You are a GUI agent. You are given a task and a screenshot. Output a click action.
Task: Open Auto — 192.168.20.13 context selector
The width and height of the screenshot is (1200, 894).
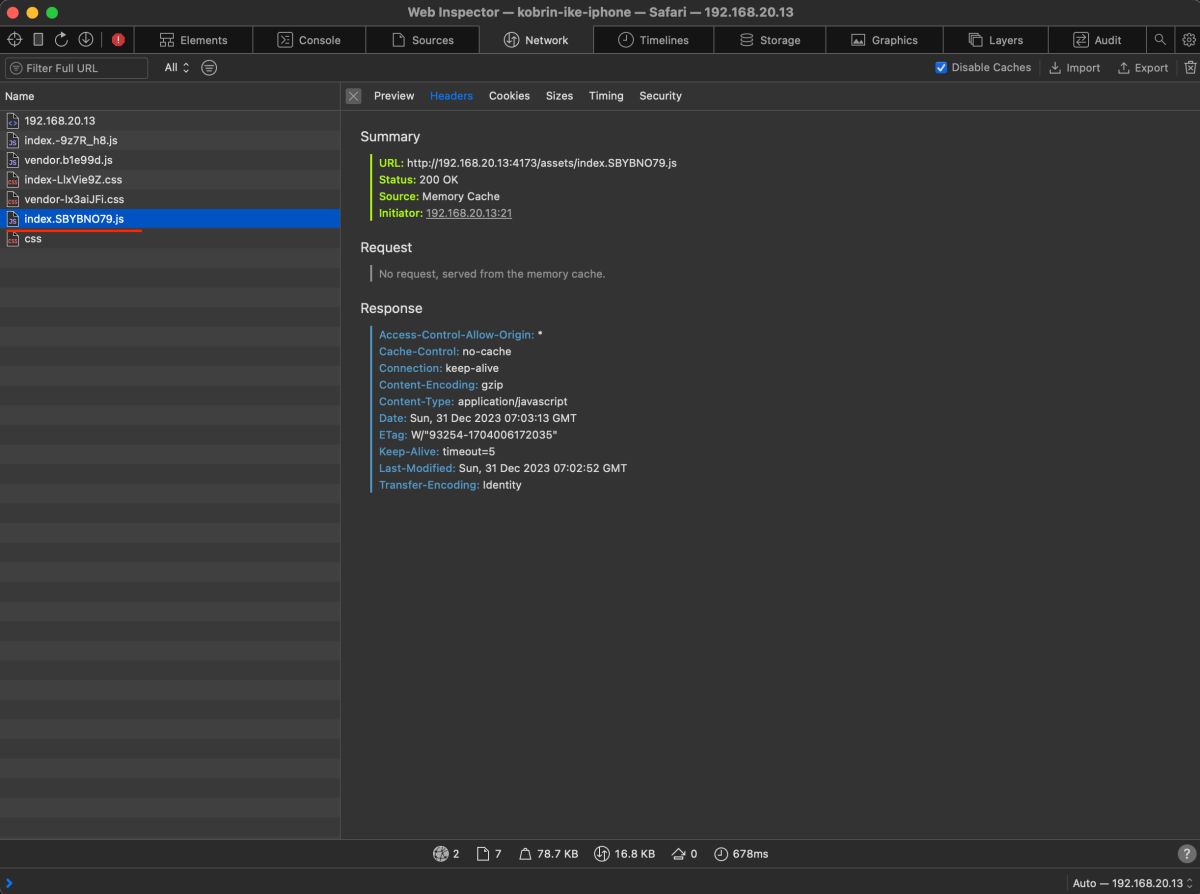click(x=1133, y=883)
